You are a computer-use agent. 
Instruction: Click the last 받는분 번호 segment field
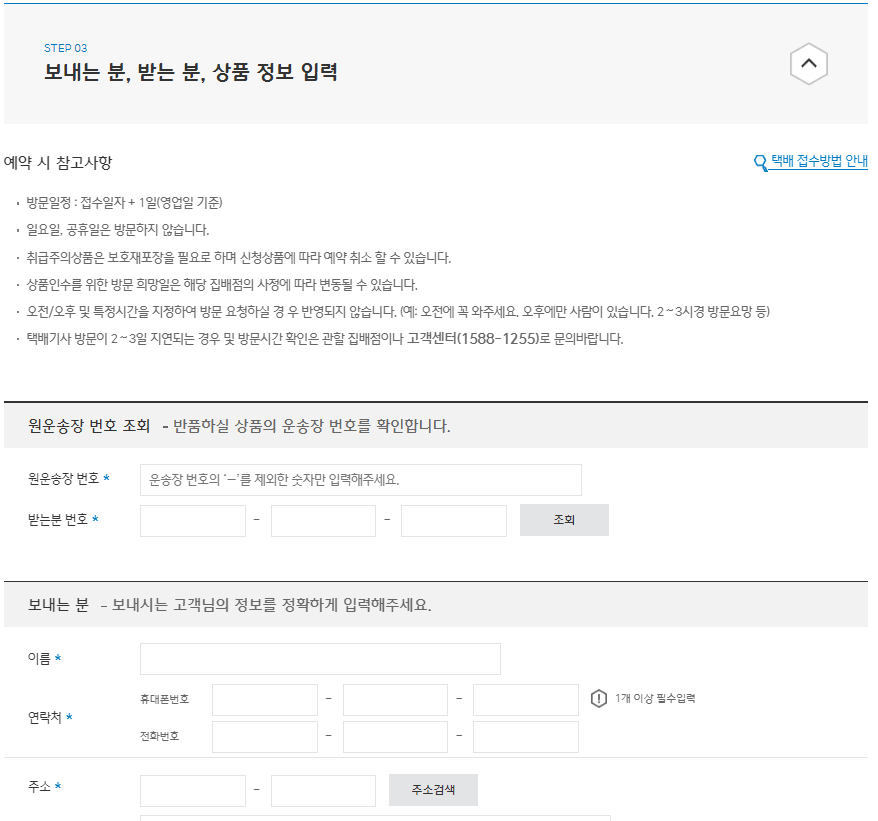tap(453, 520)
